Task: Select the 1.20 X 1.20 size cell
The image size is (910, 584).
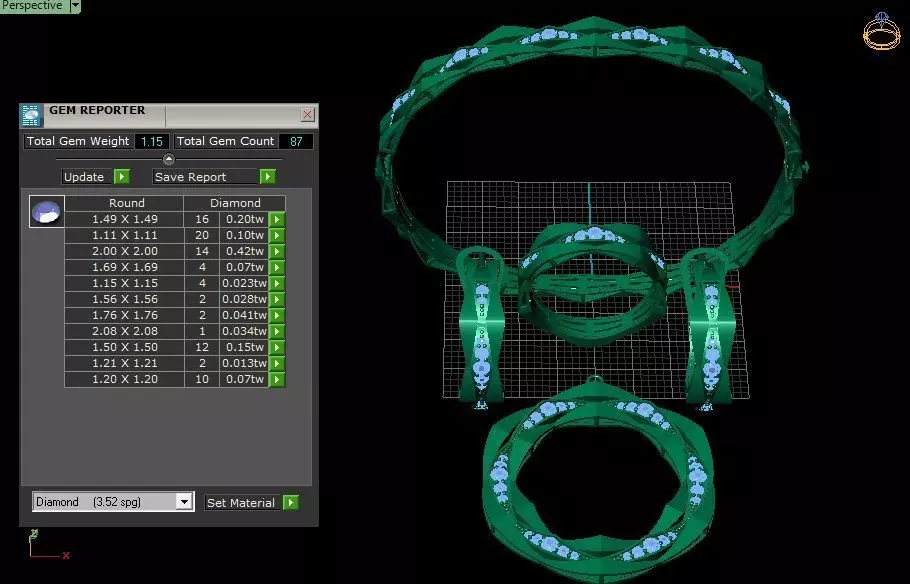Action: pos(125,379)
